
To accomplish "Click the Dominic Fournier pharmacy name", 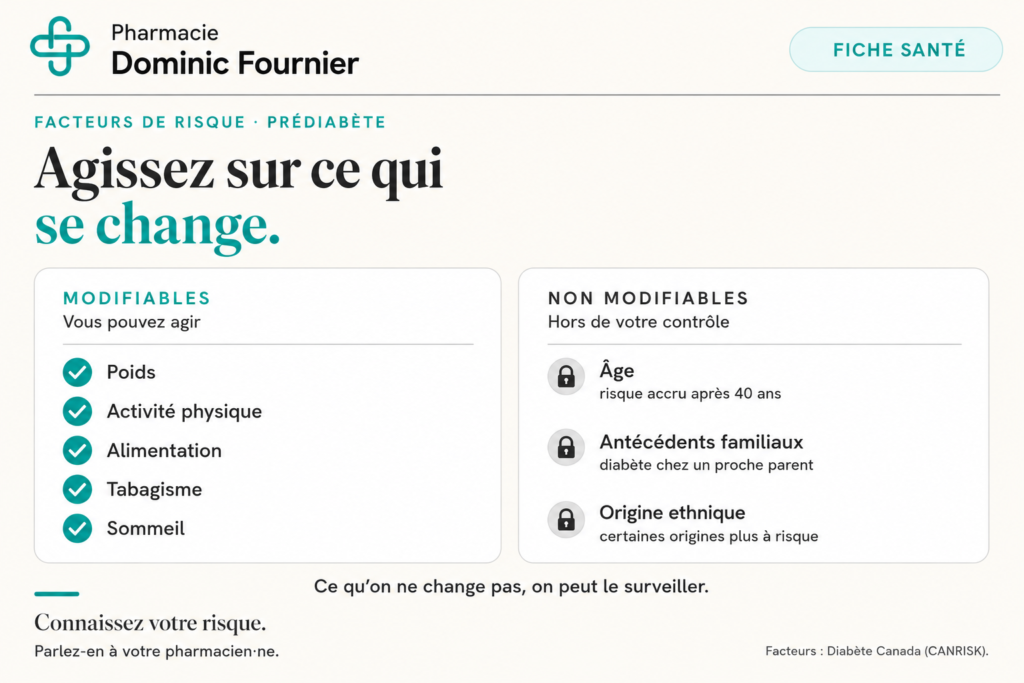I will coord(235,63).
